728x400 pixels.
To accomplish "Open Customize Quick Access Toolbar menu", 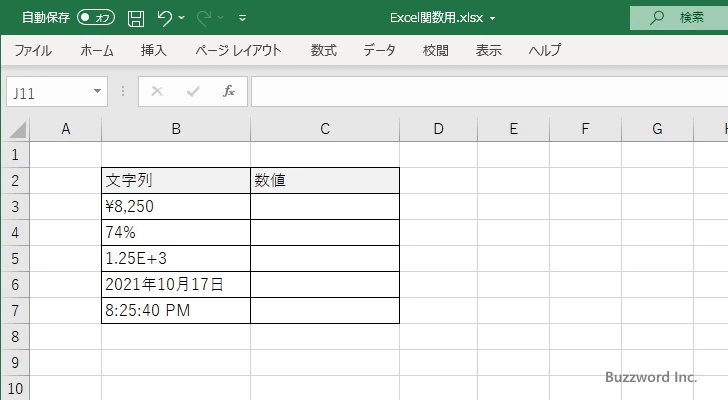I will (x=242, y=18).
